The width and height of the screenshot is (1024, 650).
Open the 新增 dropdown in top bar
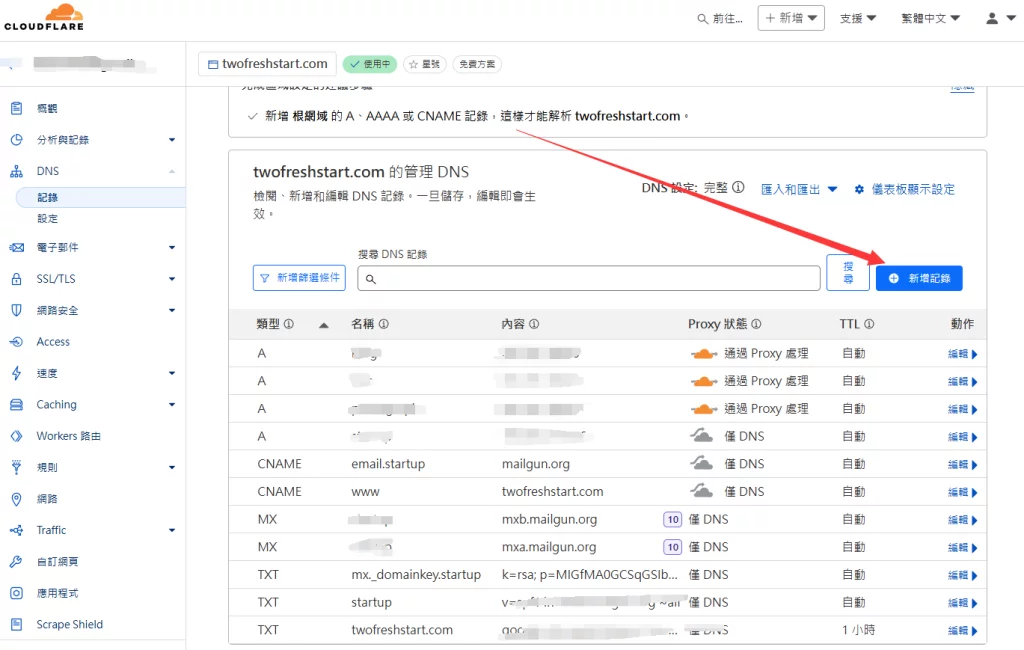click(791, 18)
